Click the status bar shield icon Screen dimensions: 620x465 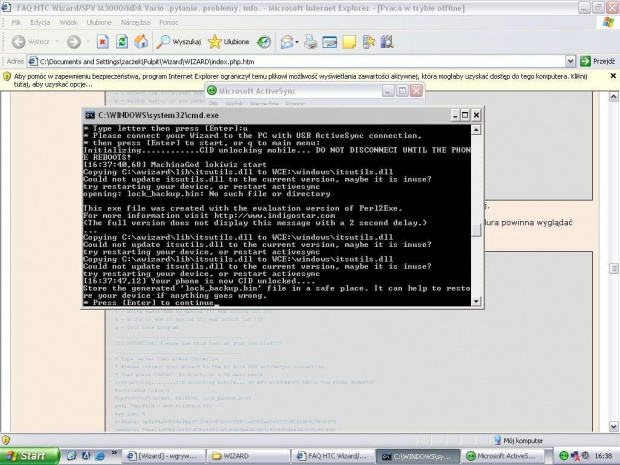(6, 440)
